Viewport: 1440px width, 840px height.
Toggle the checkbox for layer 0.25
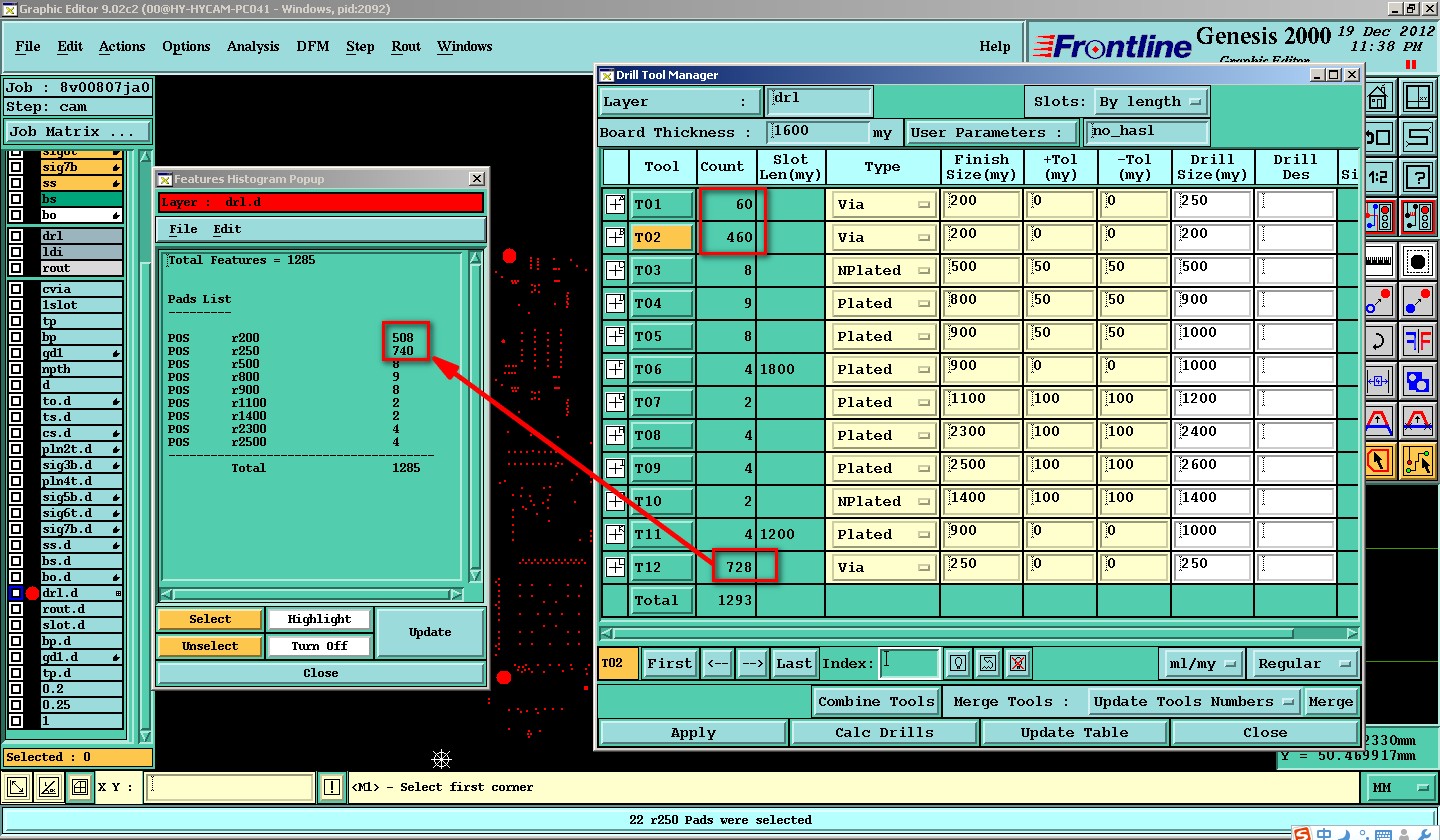point(16,705)
